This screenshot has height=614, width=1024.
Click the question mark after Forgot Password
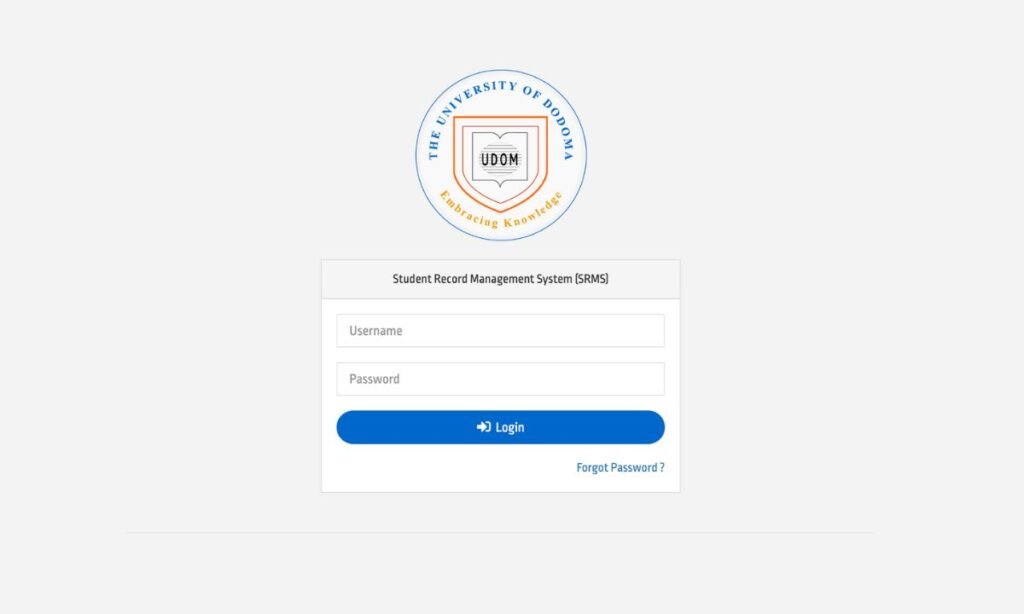(662, 468)
